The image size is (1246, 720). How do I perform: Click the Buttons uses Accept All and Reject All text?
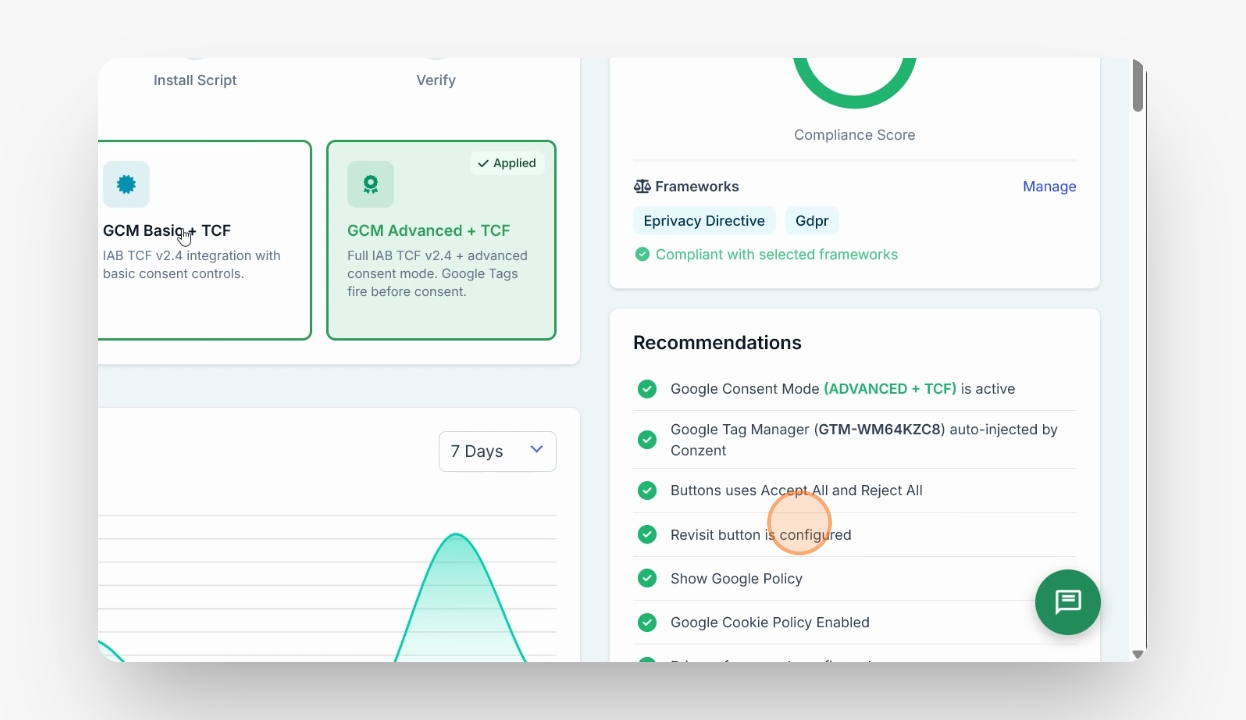[x=796, y=490]
